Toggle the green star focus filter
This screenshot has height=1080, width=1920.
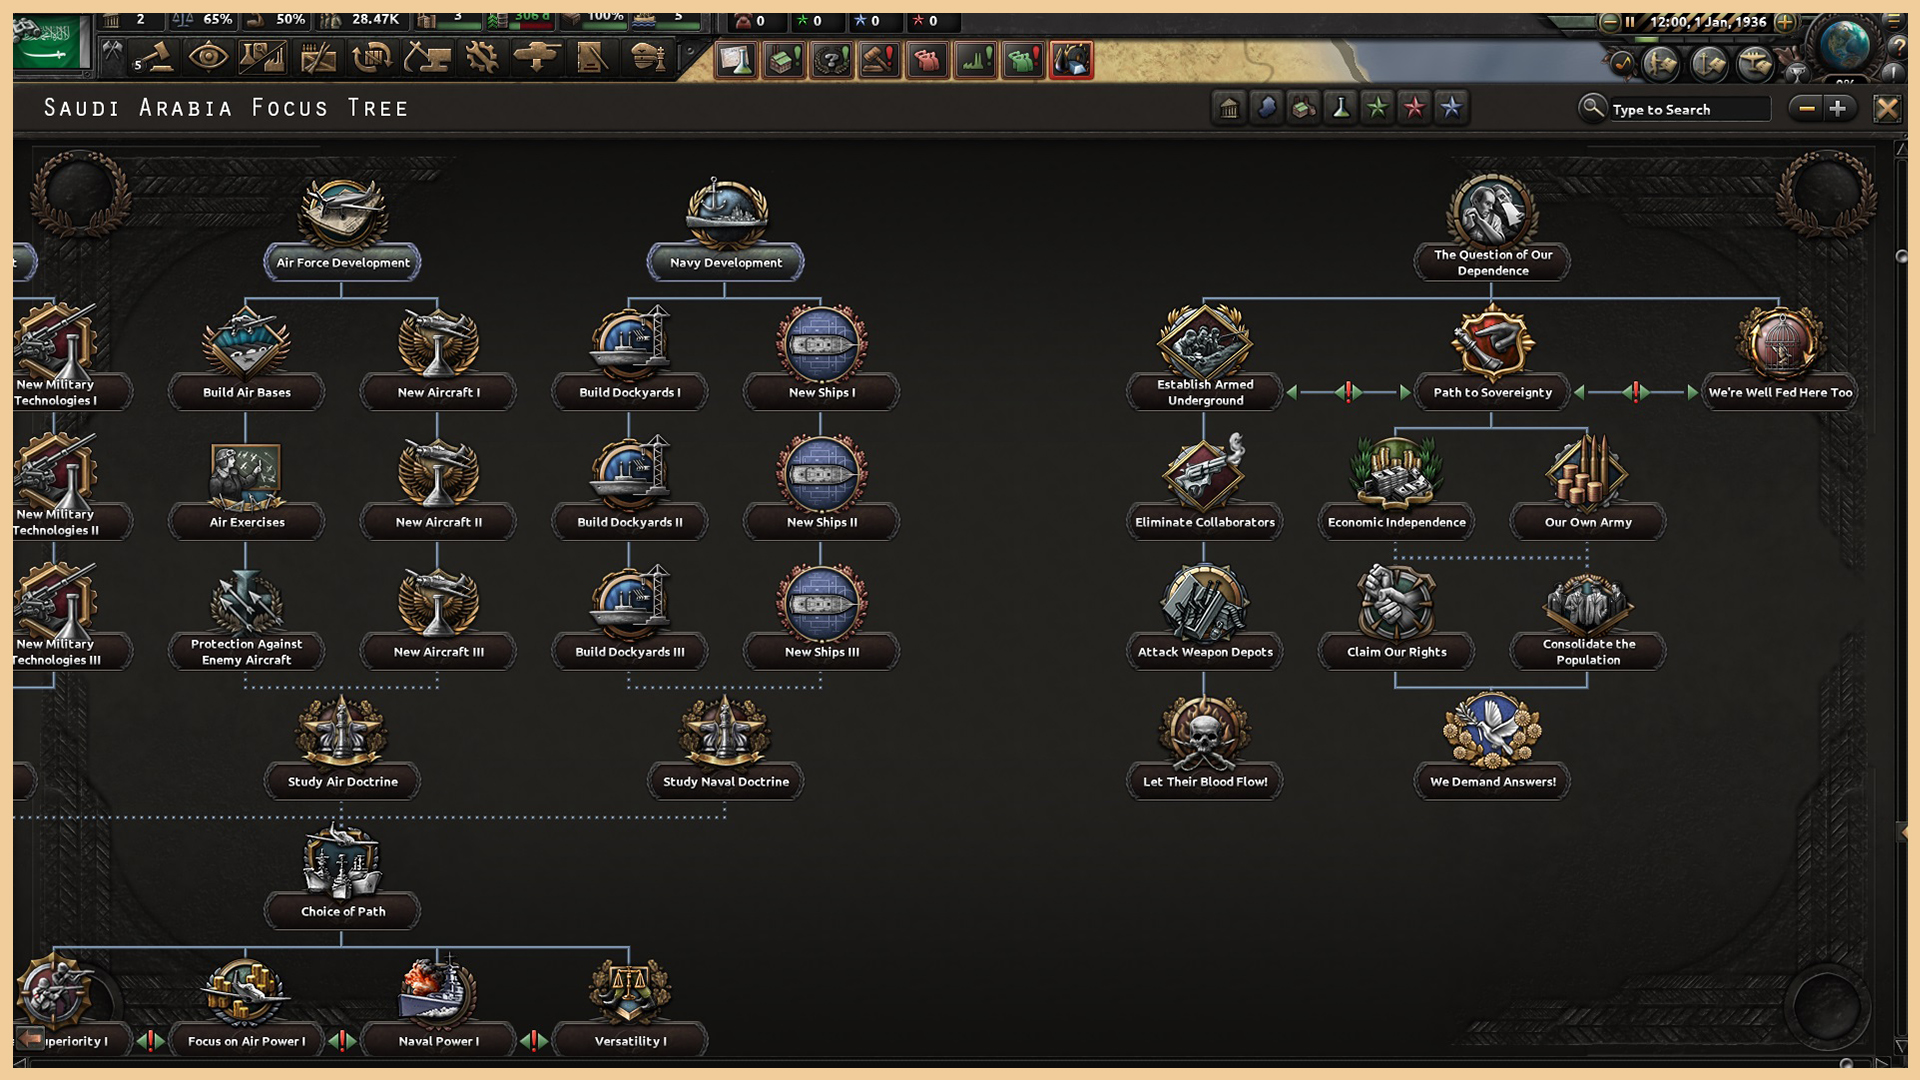click(1377, 108)
